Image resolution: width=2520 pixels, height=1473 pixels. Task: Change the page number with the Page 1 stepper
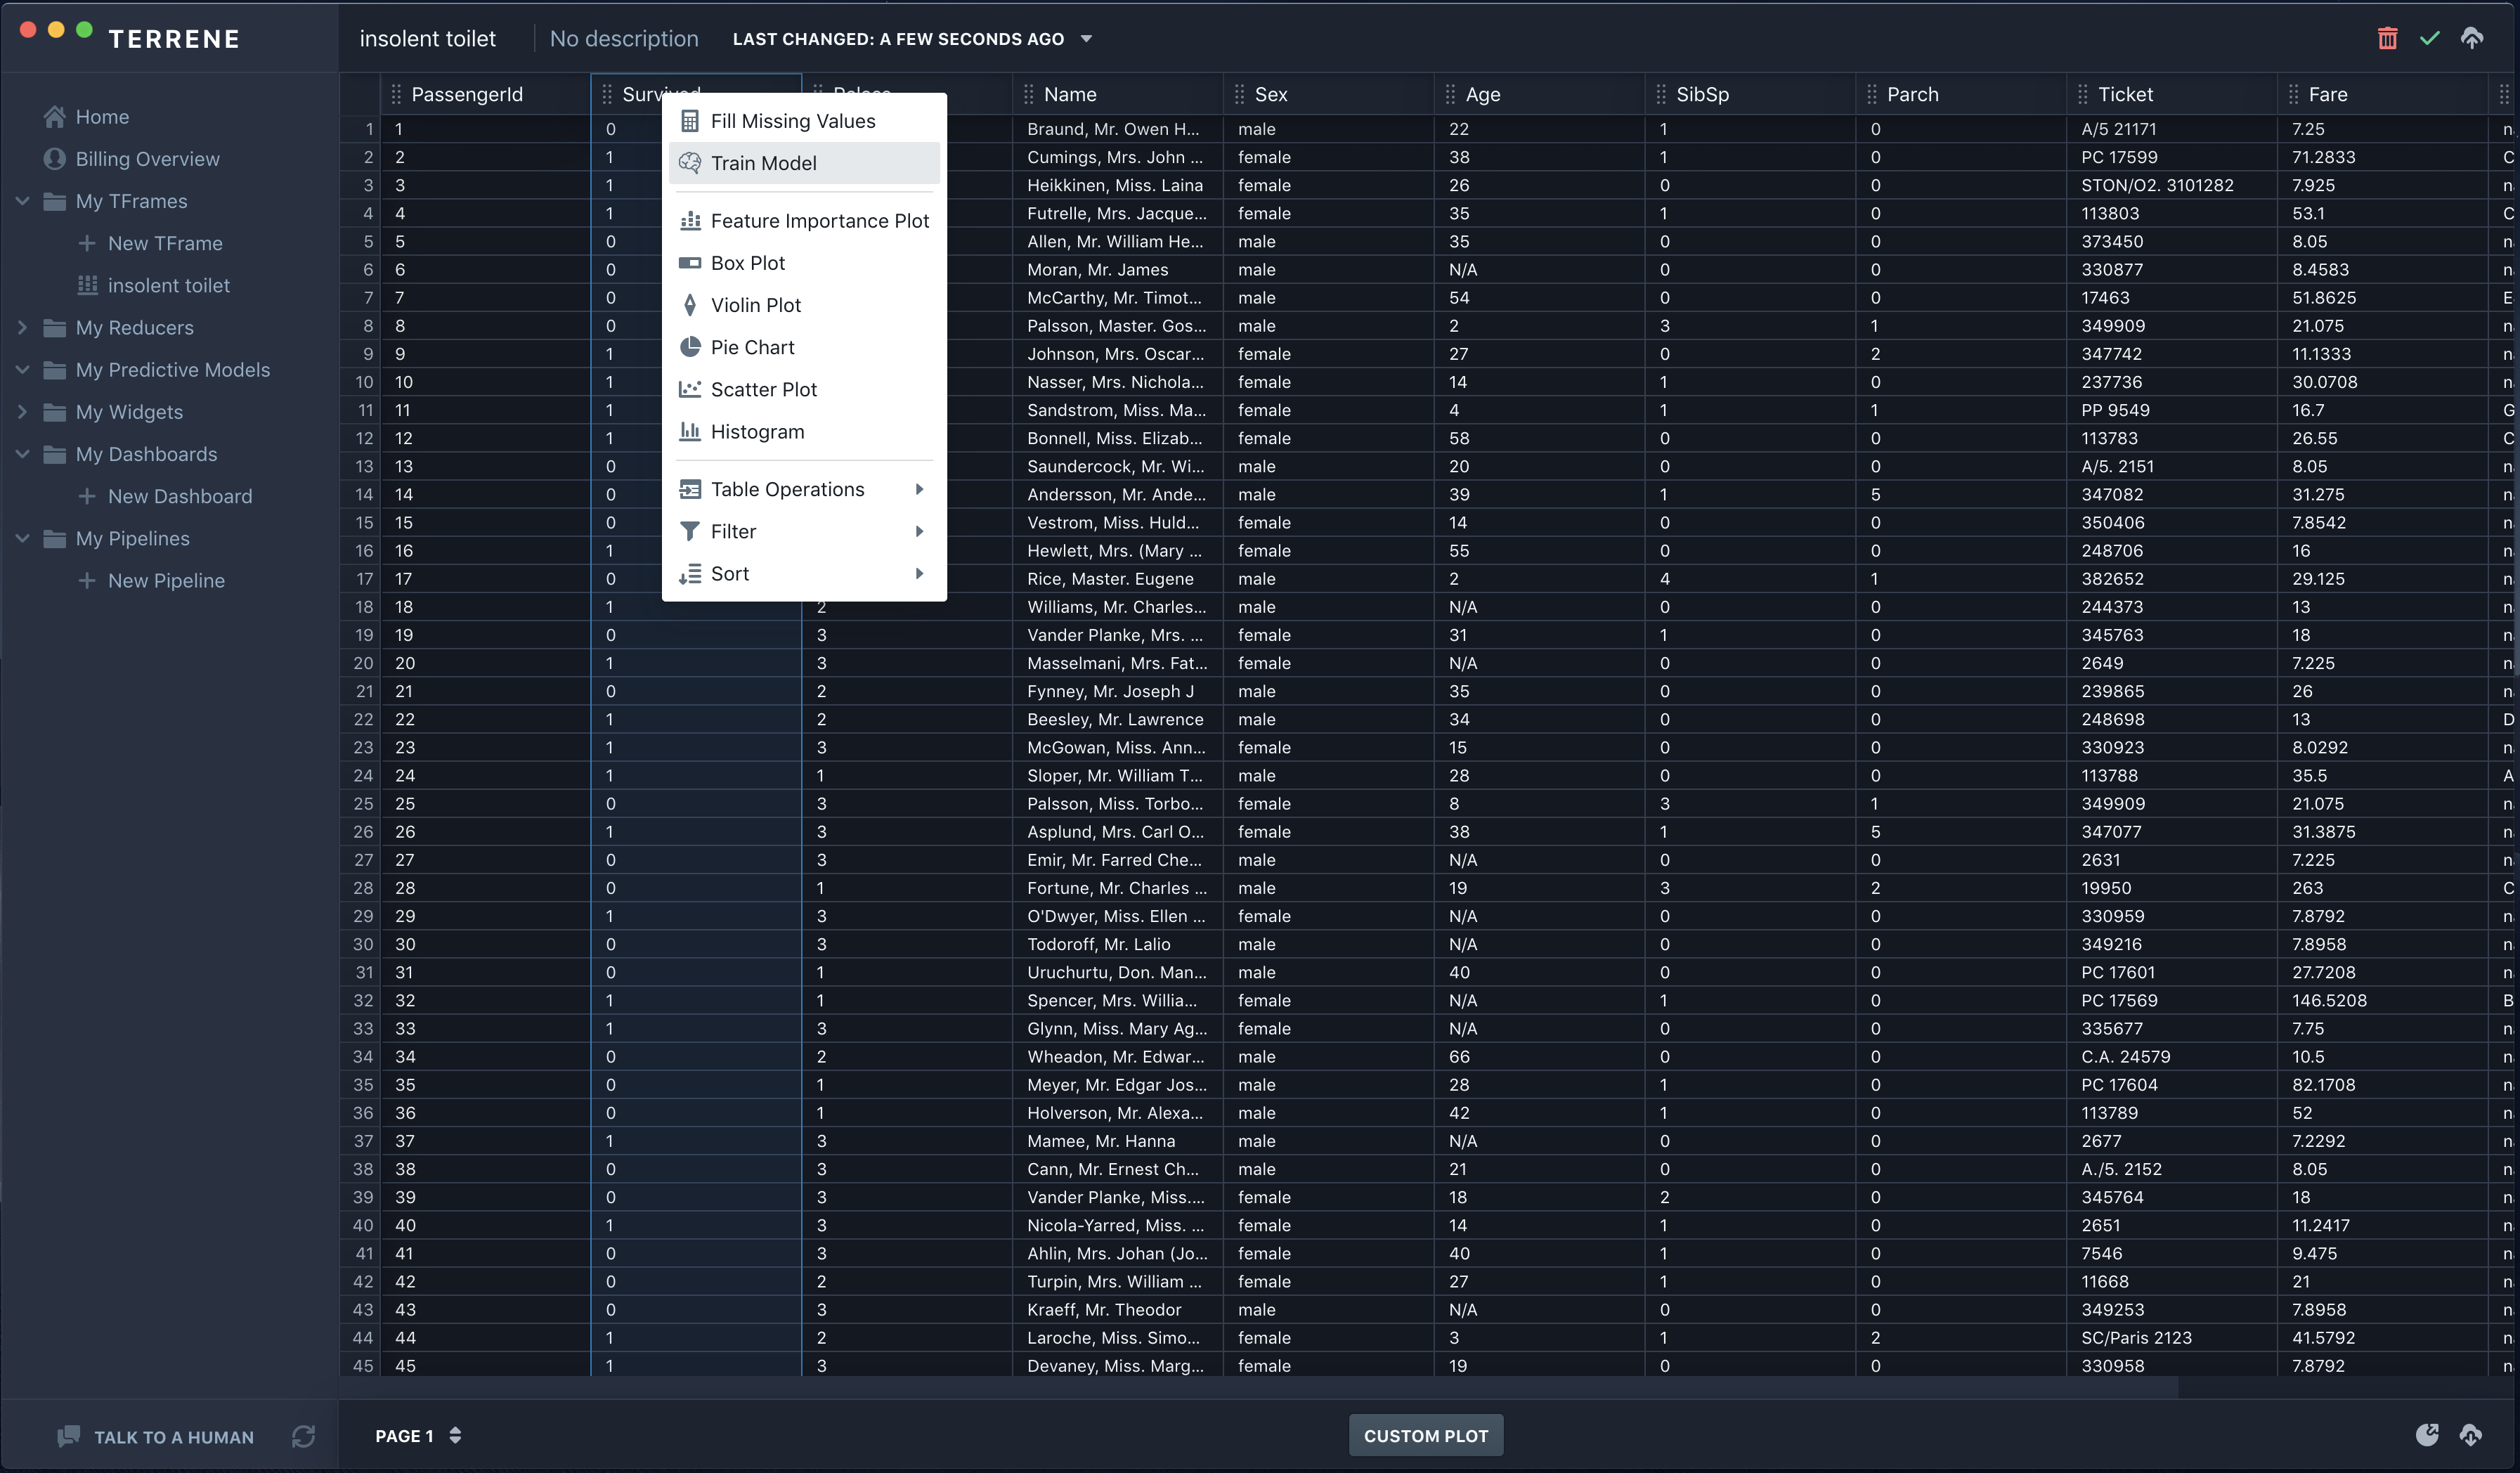[x=455, y=1435]
